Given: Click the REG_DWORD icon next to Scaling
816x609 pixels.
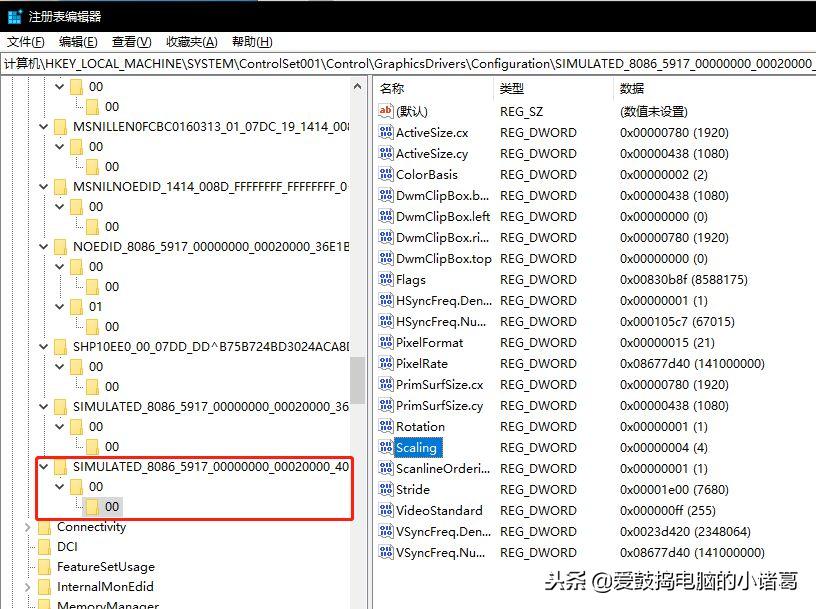Looking at the screenshot, I should click(x=385, y=447).
